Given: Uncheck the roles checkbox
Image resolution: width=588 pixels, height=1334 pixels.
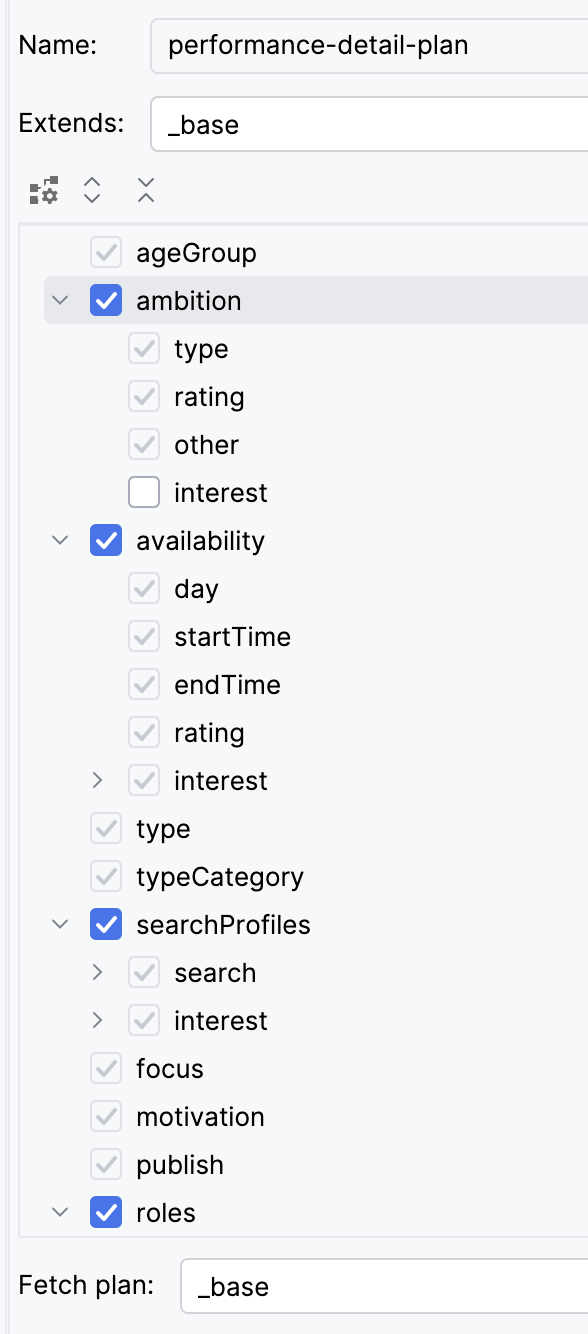Looking at the screenshot, I should [106, 1213].
